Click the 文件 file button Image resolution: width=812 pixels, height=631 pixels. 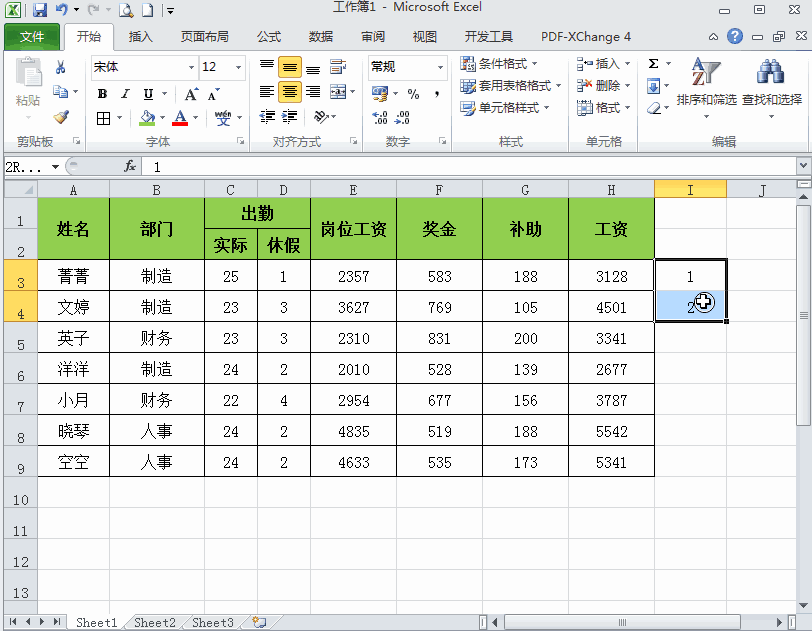(32, 37)
